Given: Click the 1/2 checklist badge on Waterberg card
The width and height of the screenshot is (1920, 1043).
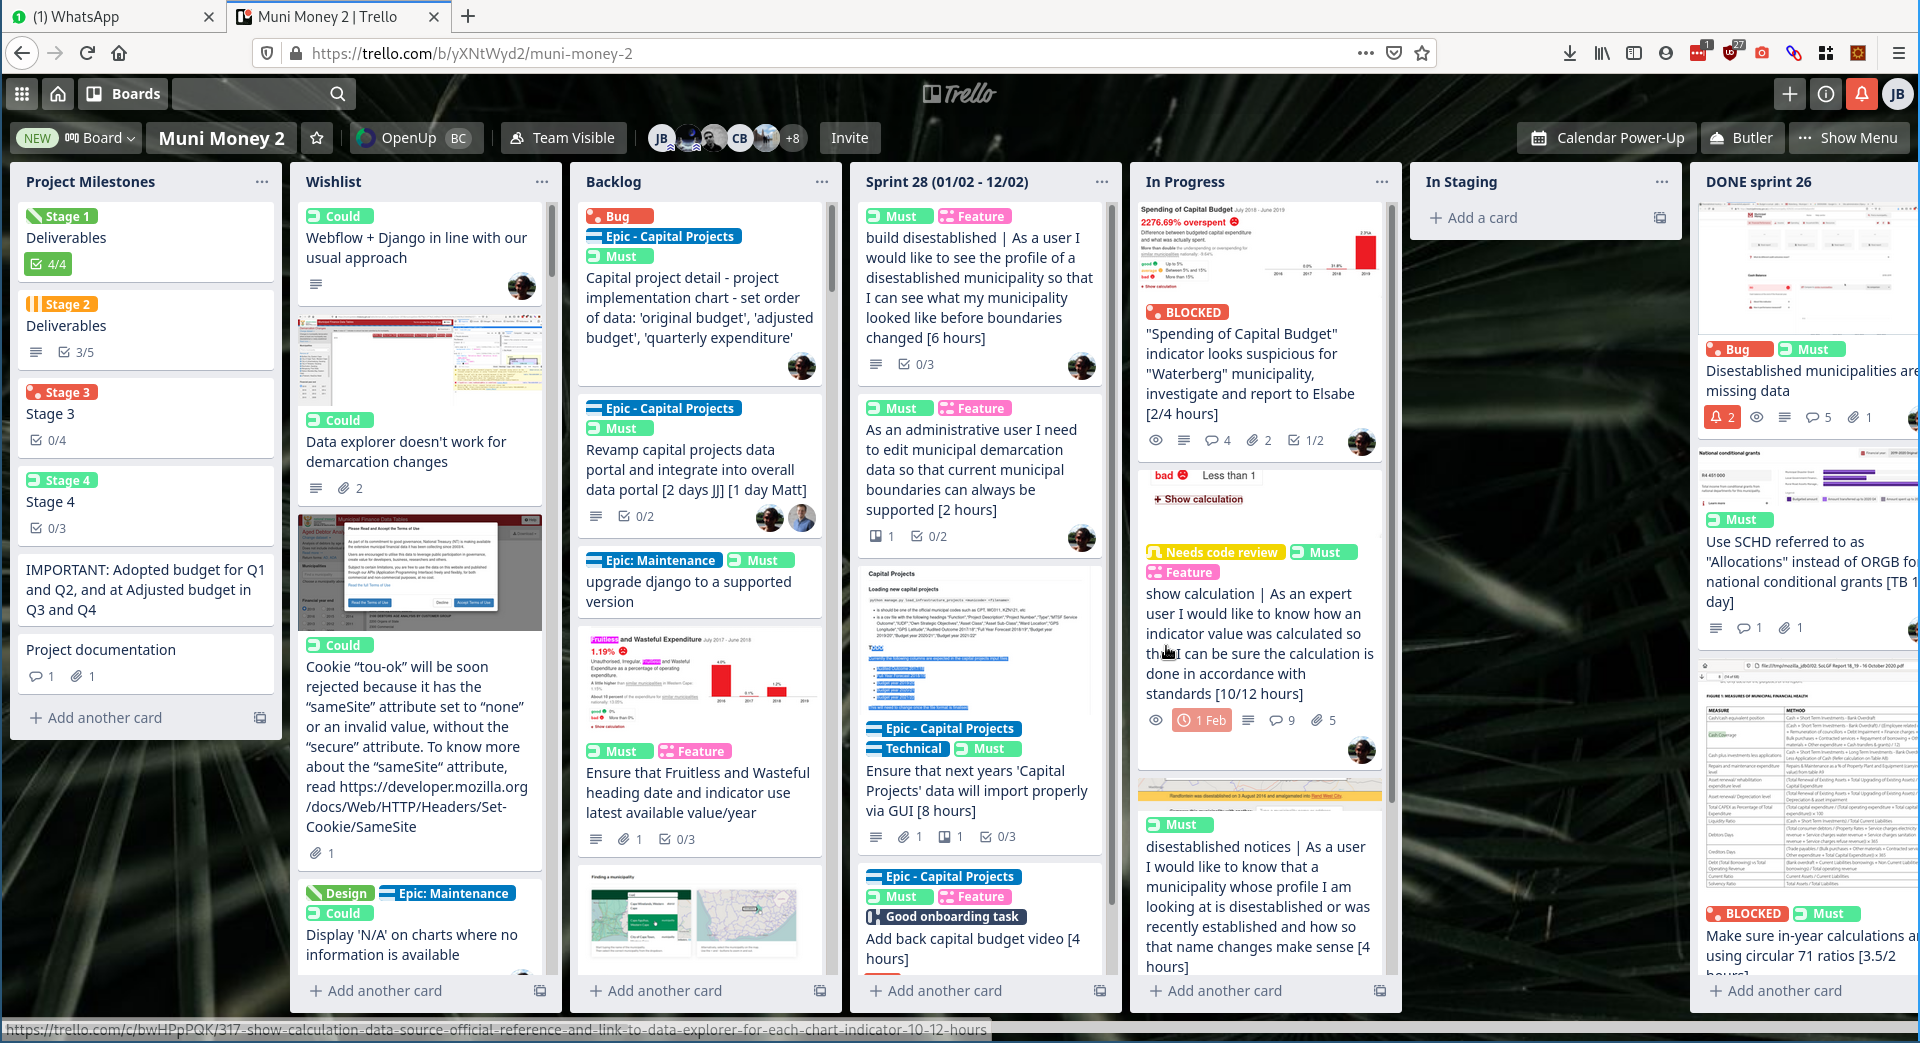Looking at the screenshot, I should pyautogui.click(x=1306, y=440).
